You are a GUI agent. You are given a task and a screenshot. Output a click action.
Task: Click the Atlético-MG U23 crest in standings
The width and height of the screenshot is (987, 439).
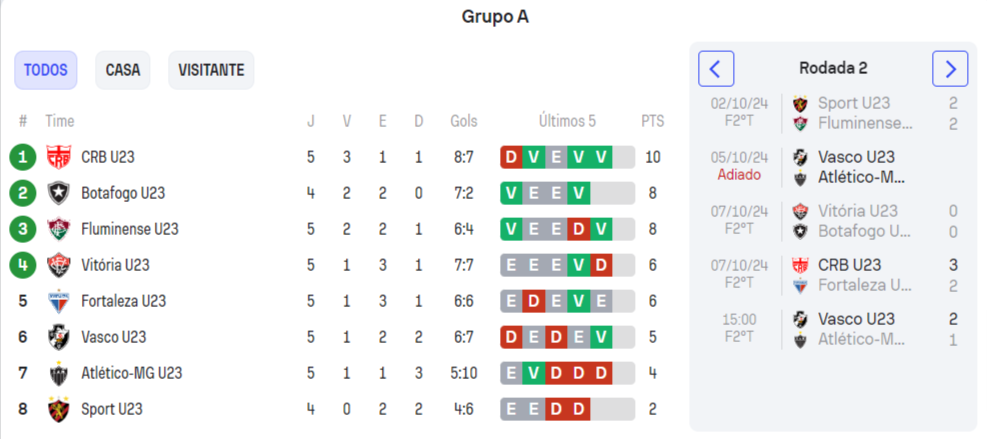tap(58, 373)
